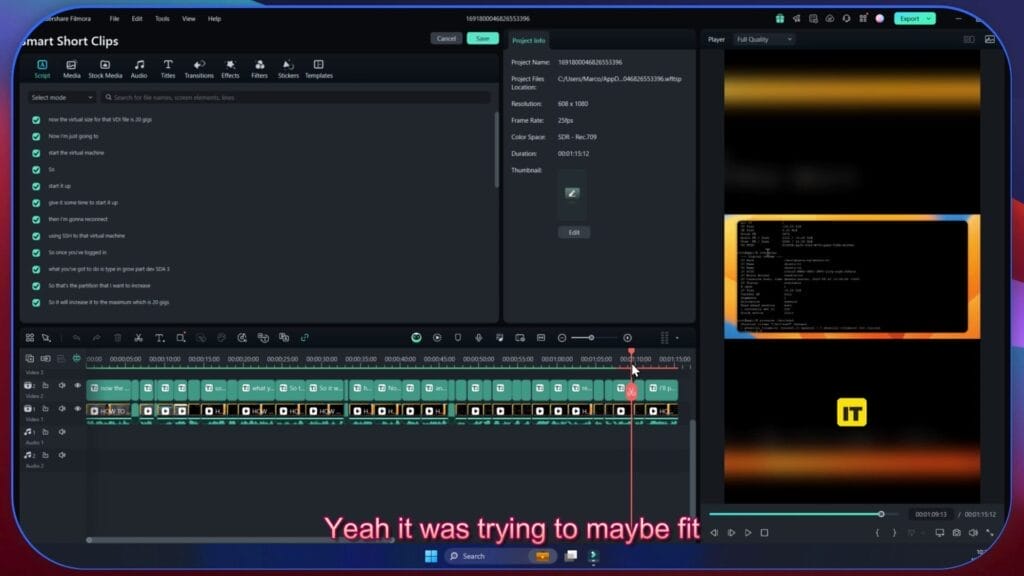Take a snapshot using the camera icon under the player
This screenshot has height=576, width=1024.
pyautogui.click(x=956, y=533)
